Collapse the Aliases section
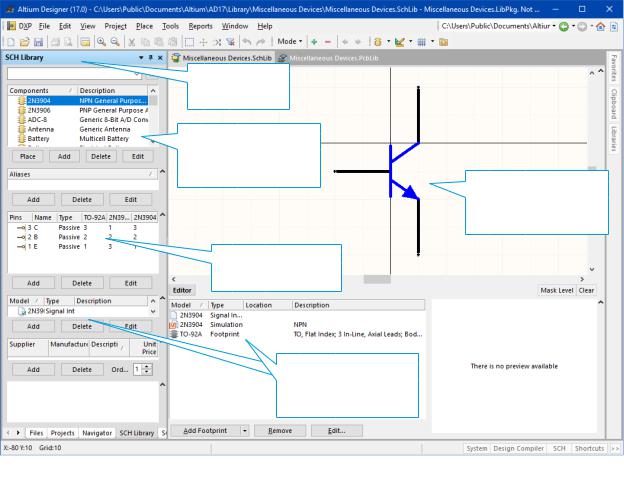 162,172
